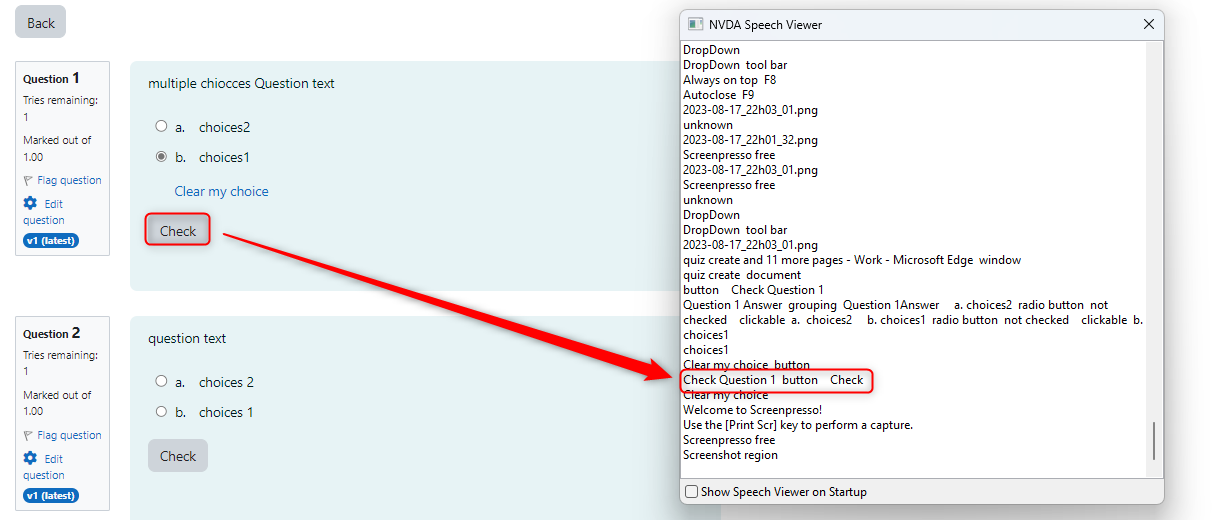Image resolution: width=1213 pixels, height=520 pixels.
Task: Click 'multiple chiocces Question text' heading
Action: click(x=241, y=83)
